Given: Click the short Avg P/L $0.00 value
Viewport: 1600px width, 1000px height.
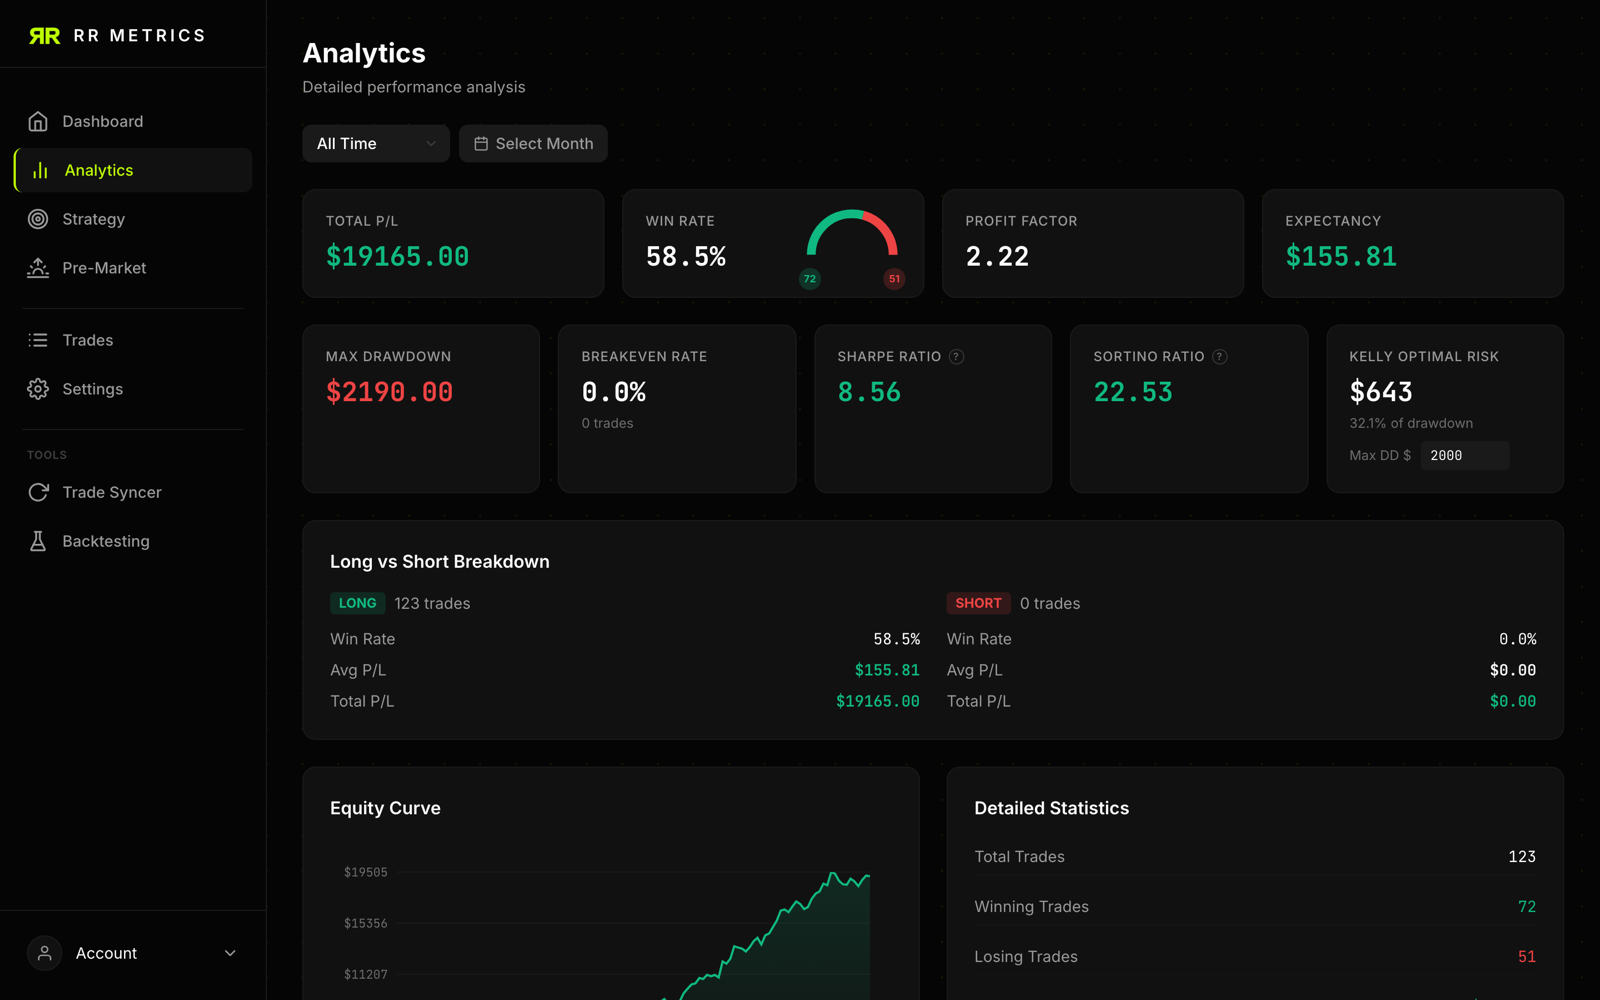Looking at the screenshot, I should click(x=1513, y=670).
